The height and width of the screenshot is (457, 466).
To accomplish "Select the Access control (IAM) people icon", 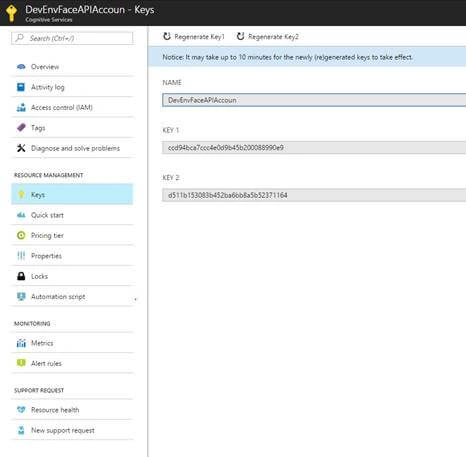I will pos(21,107).
